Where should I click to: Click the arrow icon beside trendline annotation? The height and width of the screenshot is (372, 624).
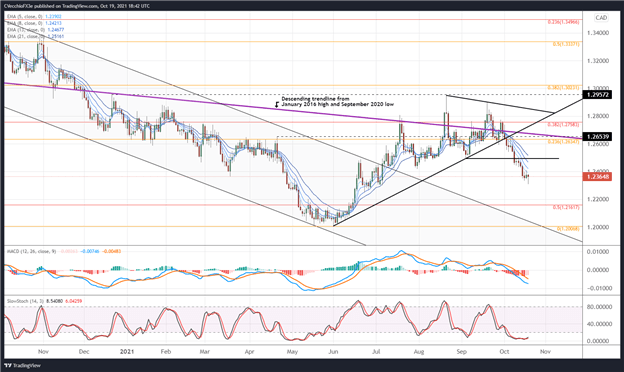(277, 104)
